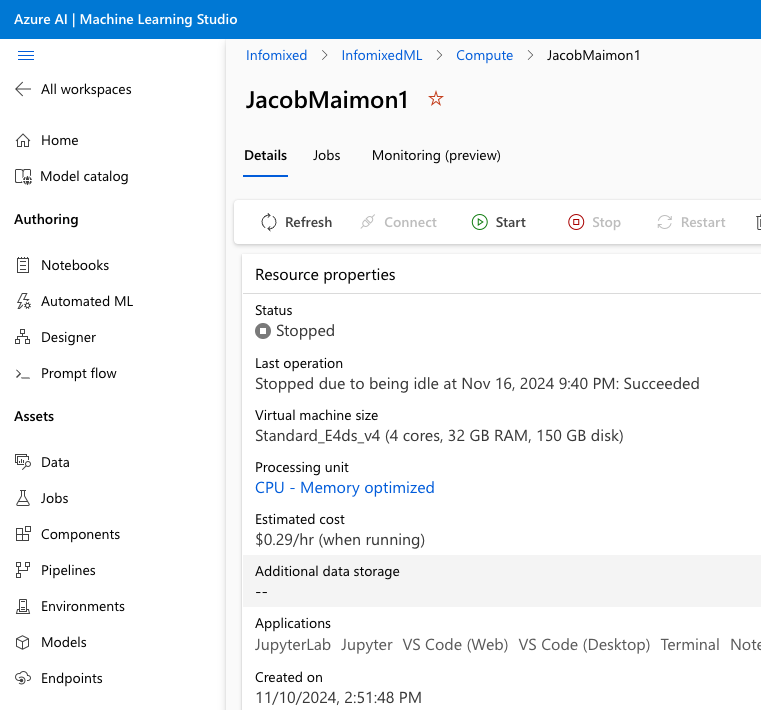This screenshot has width=761, height=710.
Task: Click the Data icon under Assets
Action: point(23,462)
